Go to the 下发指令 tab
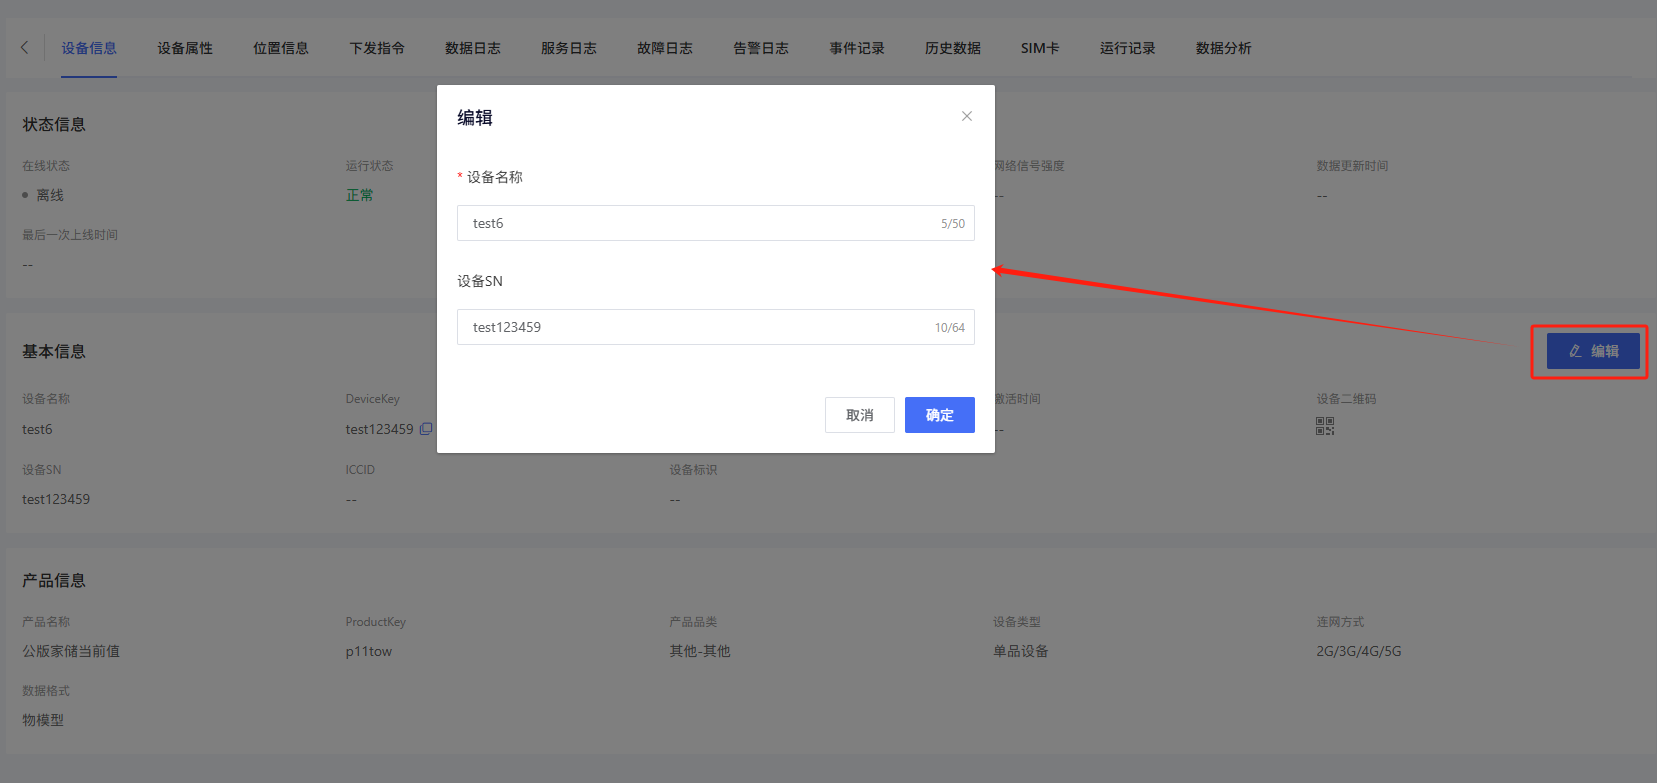This screenshot has width=1657, height=783. tap(377, 48)
